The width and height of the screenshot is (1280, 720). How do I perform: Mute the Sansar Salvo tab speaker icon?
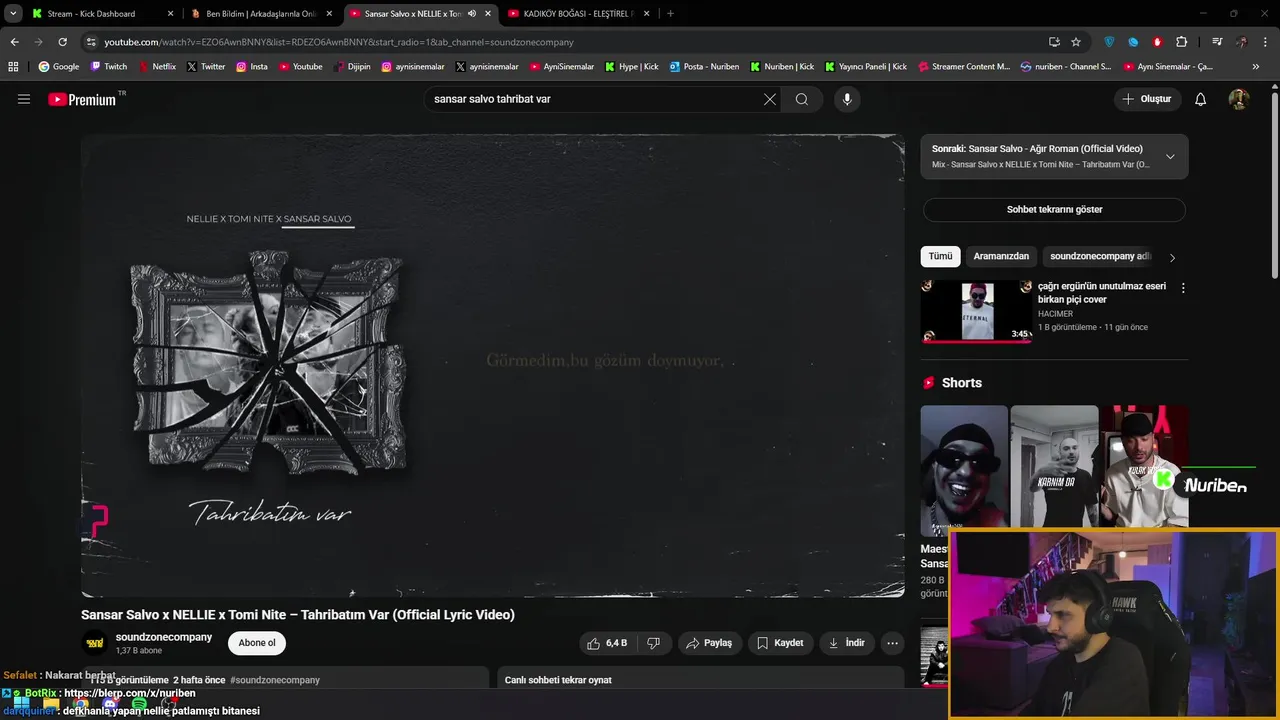tap(472, 14)
